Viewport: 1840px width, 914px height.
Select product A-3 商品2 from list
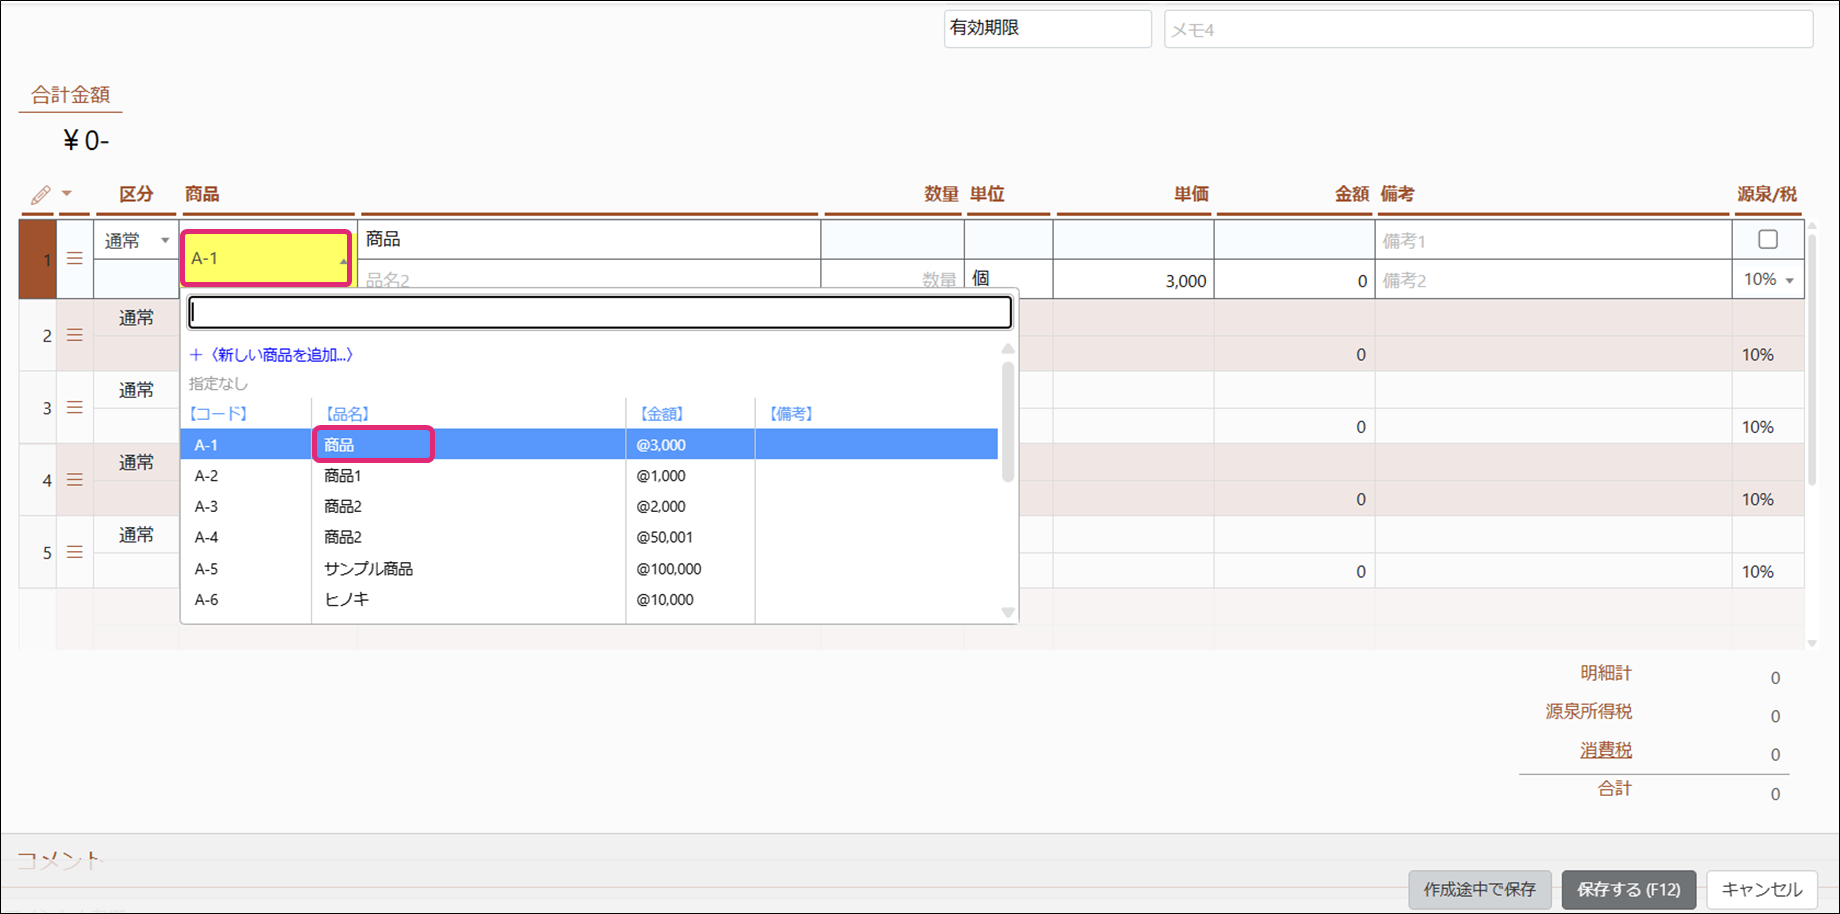tap(343, 507)
